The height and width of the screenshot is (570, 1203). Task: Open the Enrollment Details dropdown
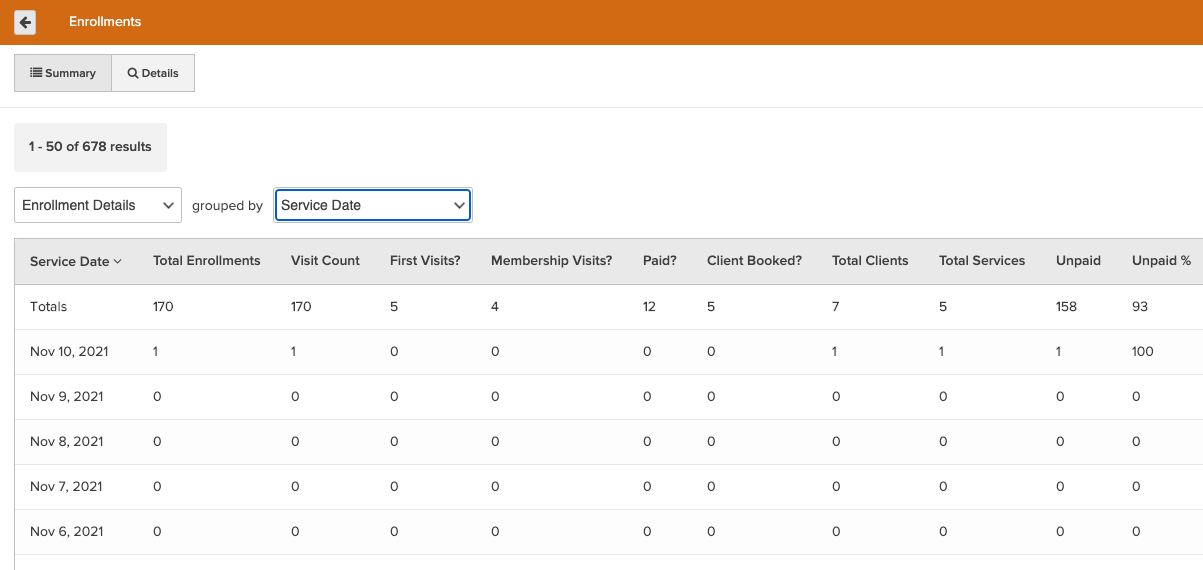(x=98, y=205)
